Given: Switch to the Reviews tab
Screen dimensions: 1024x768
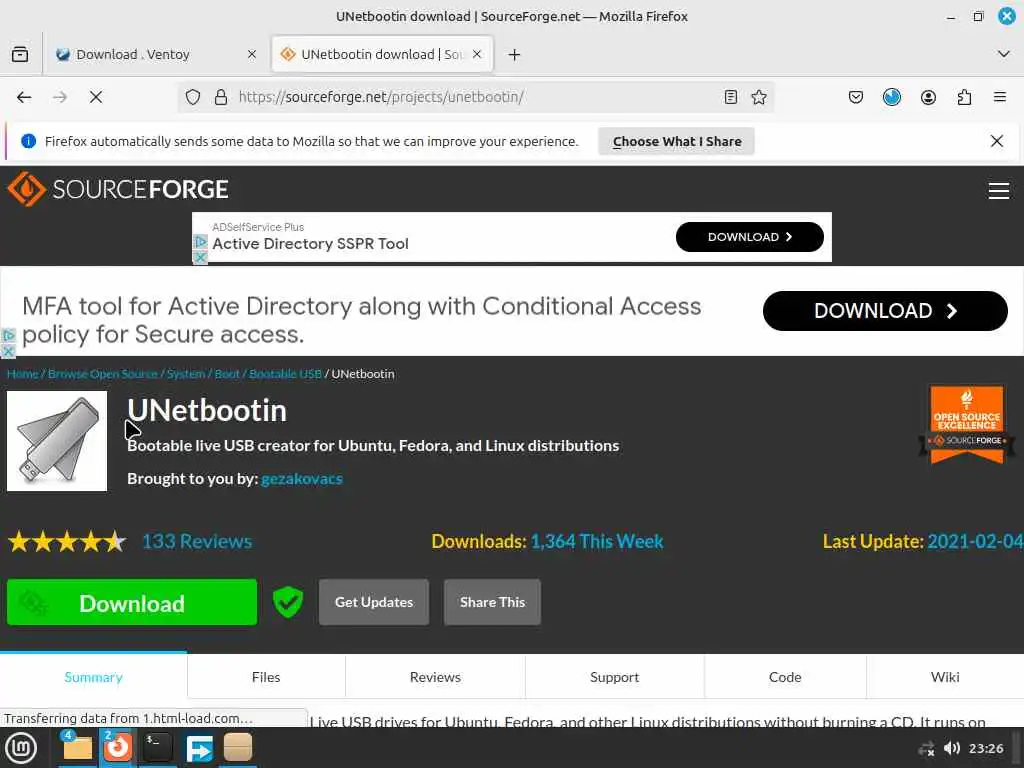Looking at the screenshot, I should (435, 677).
